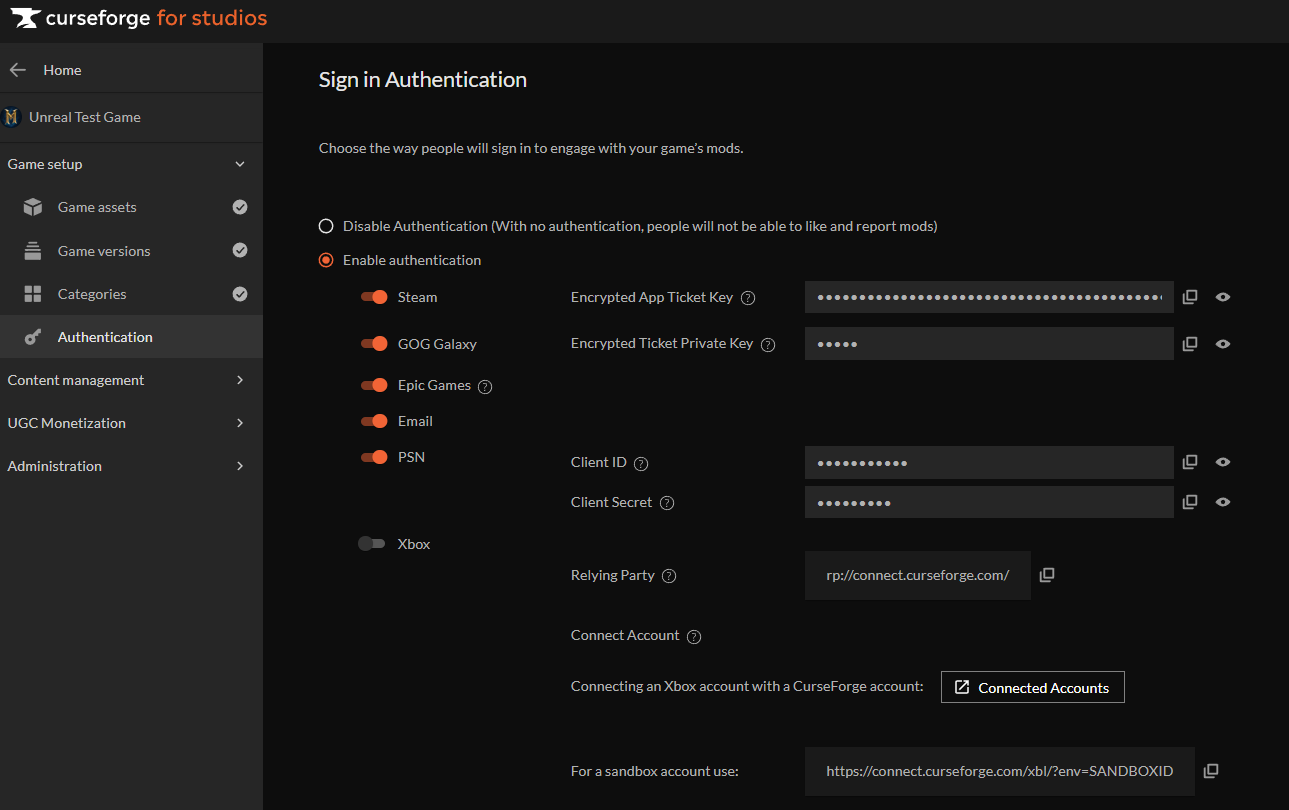Viewport: 1289px width, 810px height.
Task: Click the Categories completed checkmark
Action: [240, 294]
